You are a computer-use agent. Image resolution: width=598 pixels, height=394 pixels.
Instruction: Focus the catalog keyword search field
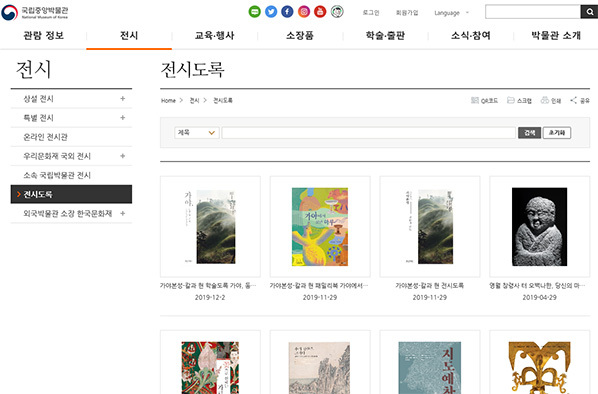click(x=368, y=133)
